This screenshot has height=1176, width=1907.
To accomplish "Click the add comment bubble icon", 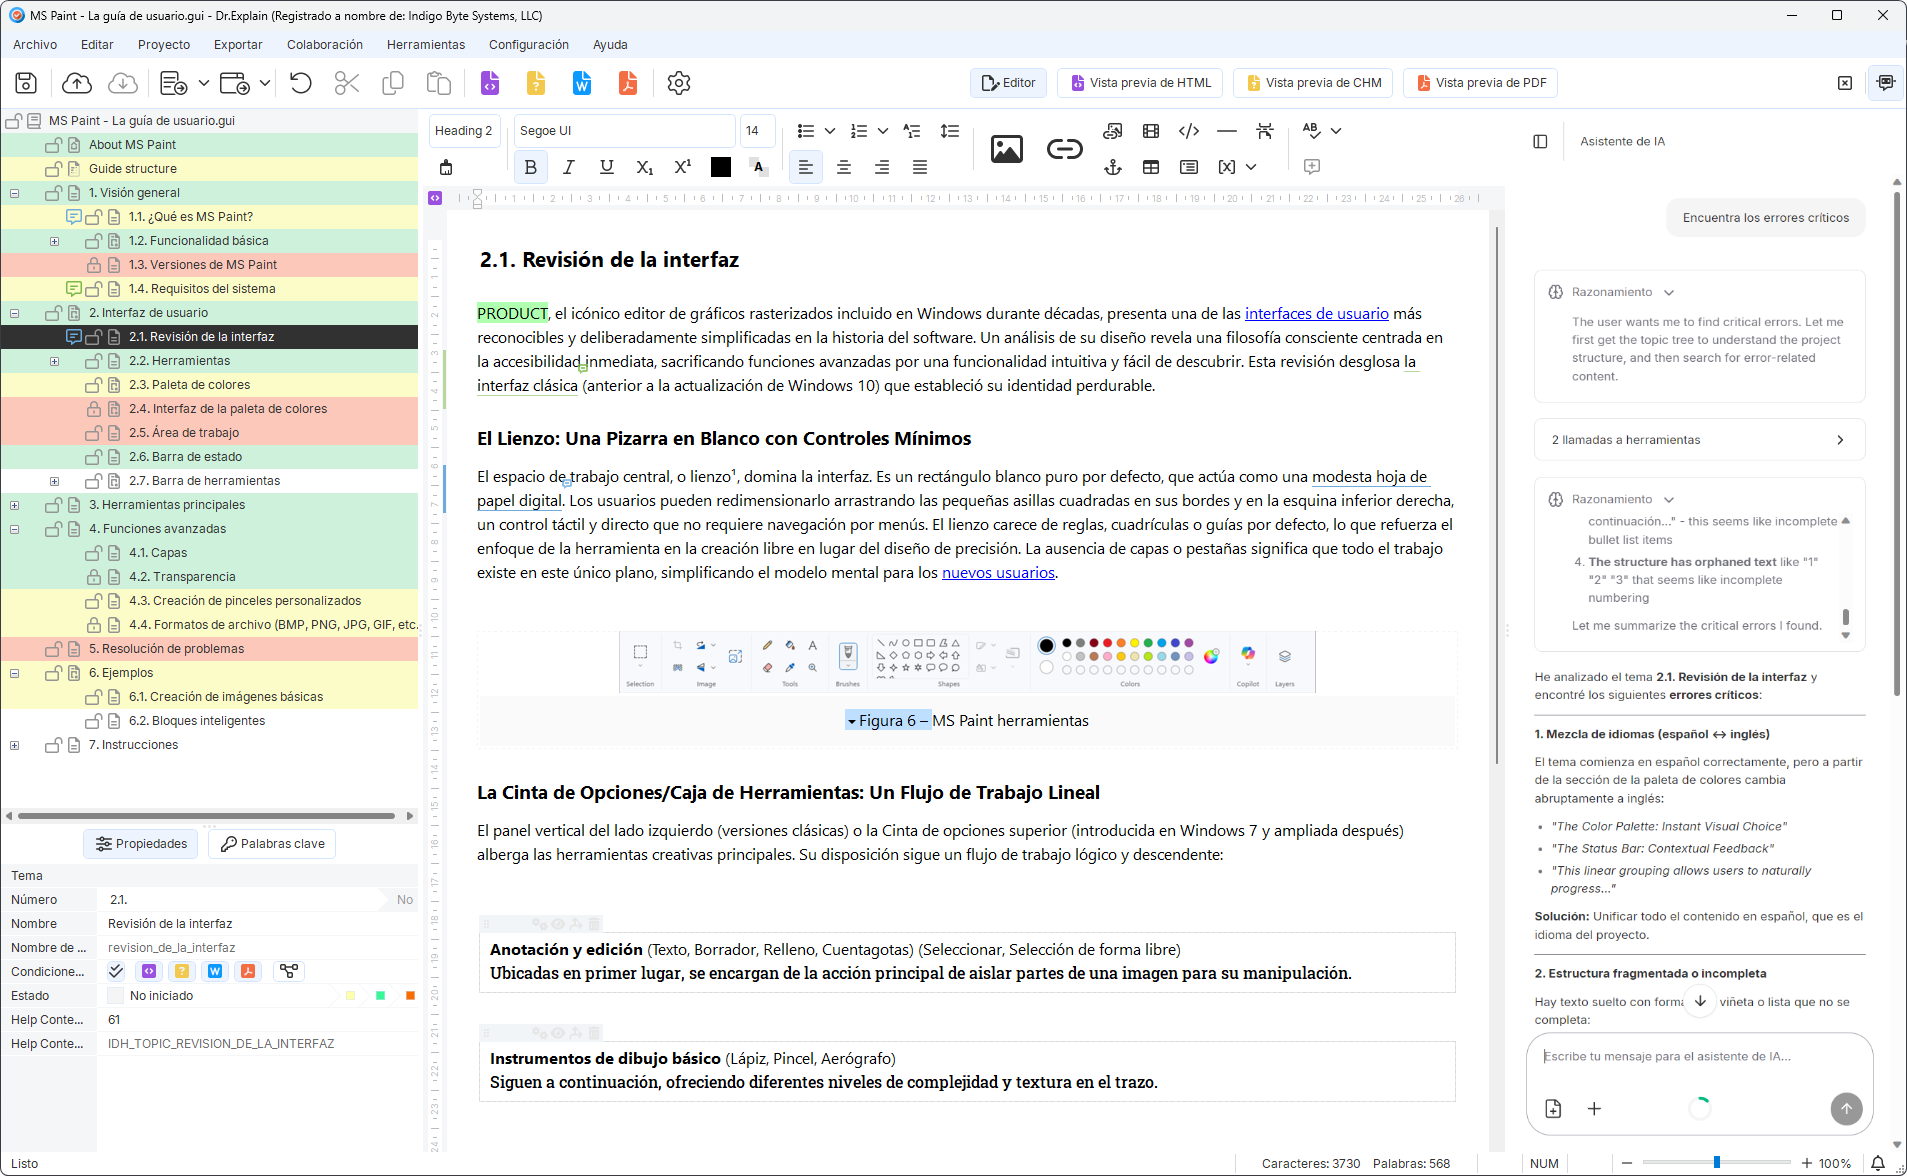I will click(x=1312, y=167).
